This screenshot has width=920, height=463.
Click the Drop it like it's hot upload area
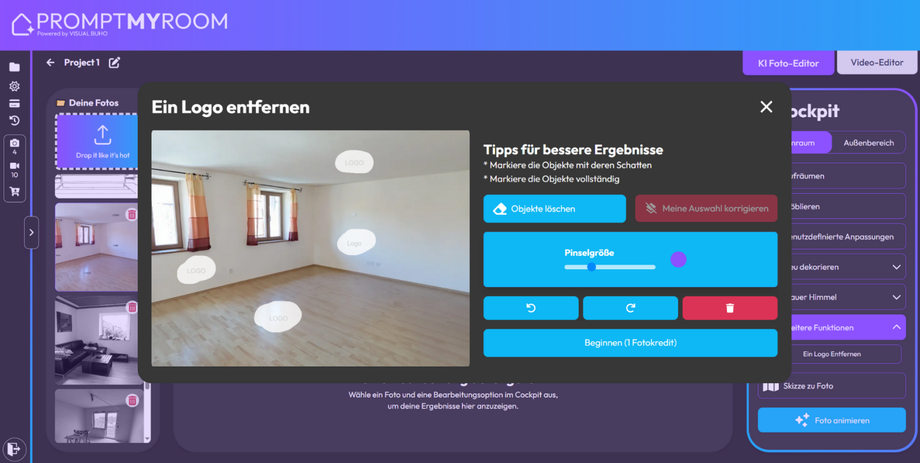pyautogui.click(x=97, y=141)
